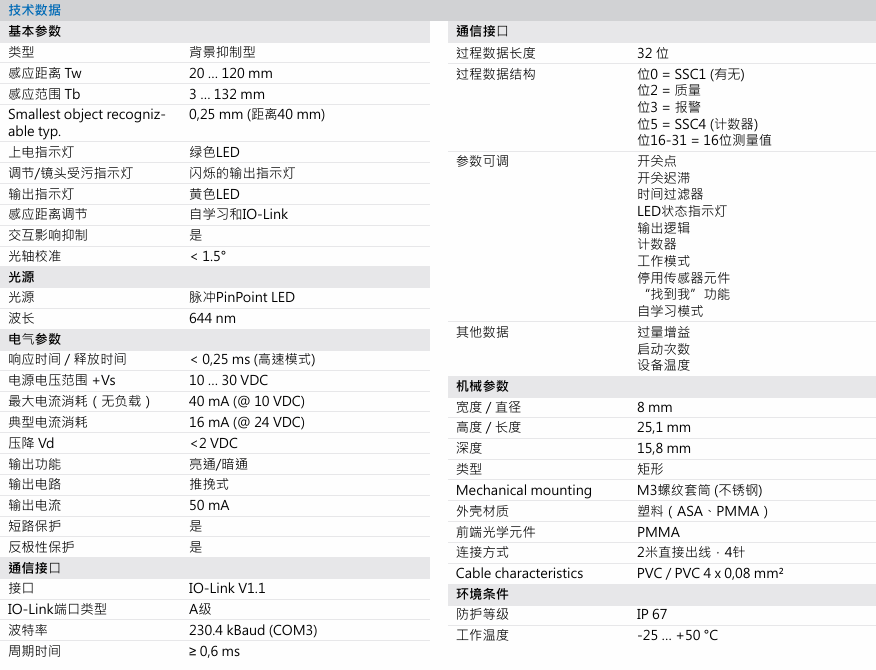Click the '输出逻辑' parameter entry
The image size is (876, 670).
coord(663,228)
